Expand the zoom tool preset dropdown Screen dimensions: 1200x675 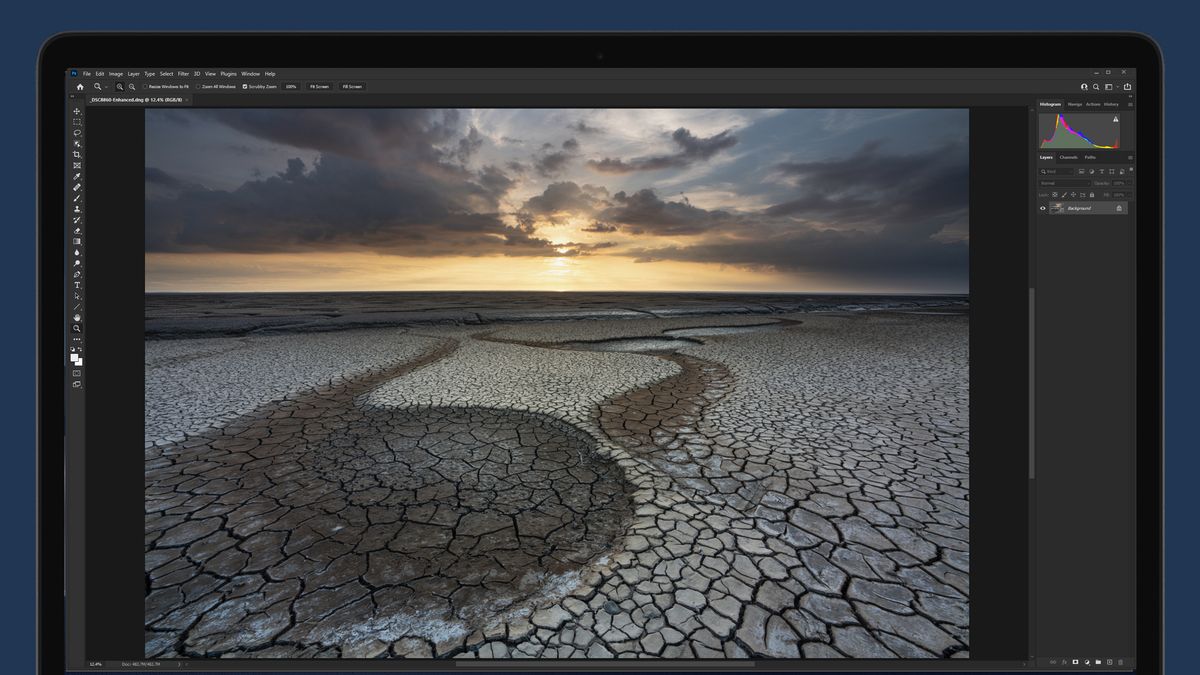(x=105, y=87)
